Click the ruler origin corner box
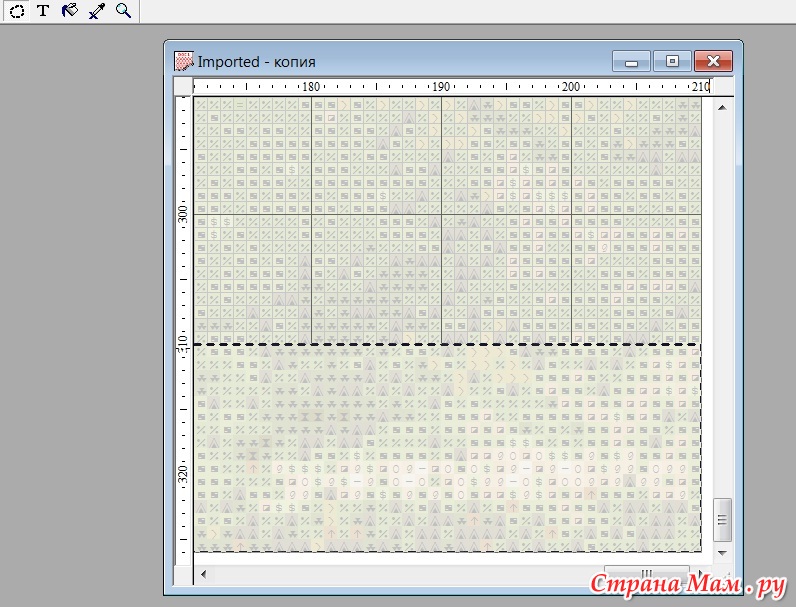The height and width of the screenshot is (607, 796). 183,86
